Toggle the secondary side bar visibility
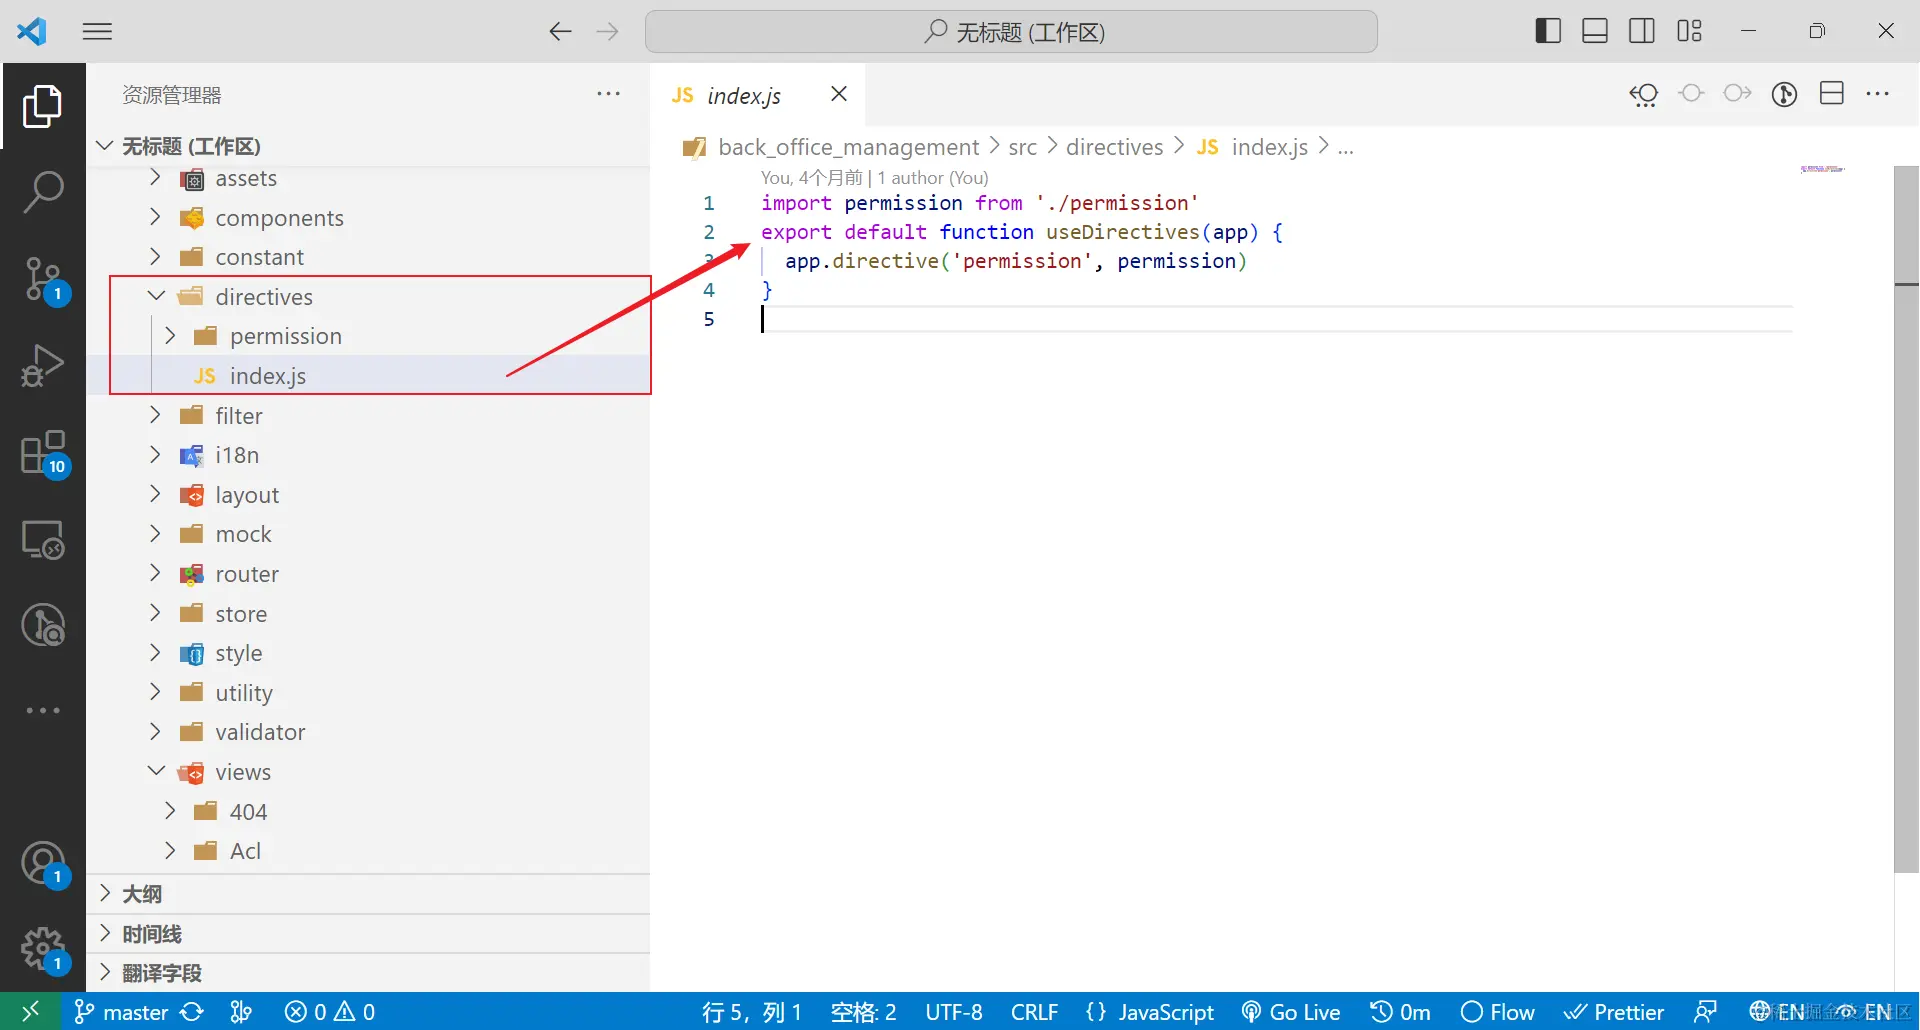1920x1030 pixels. (x=1642, y=31)
